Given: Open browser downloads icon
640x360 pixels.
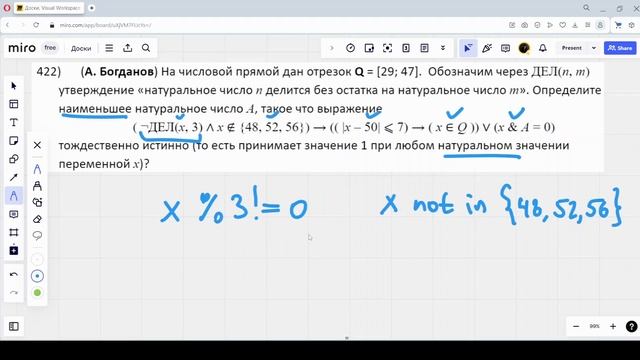Looking at the screenshot, I should click(x=575, y=25).
